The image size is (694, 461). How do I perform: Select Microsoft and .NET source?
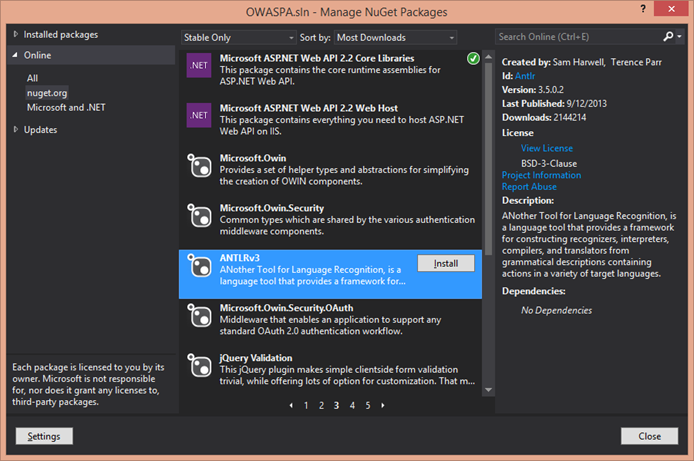pyautogui.click(x=66, y=107)
